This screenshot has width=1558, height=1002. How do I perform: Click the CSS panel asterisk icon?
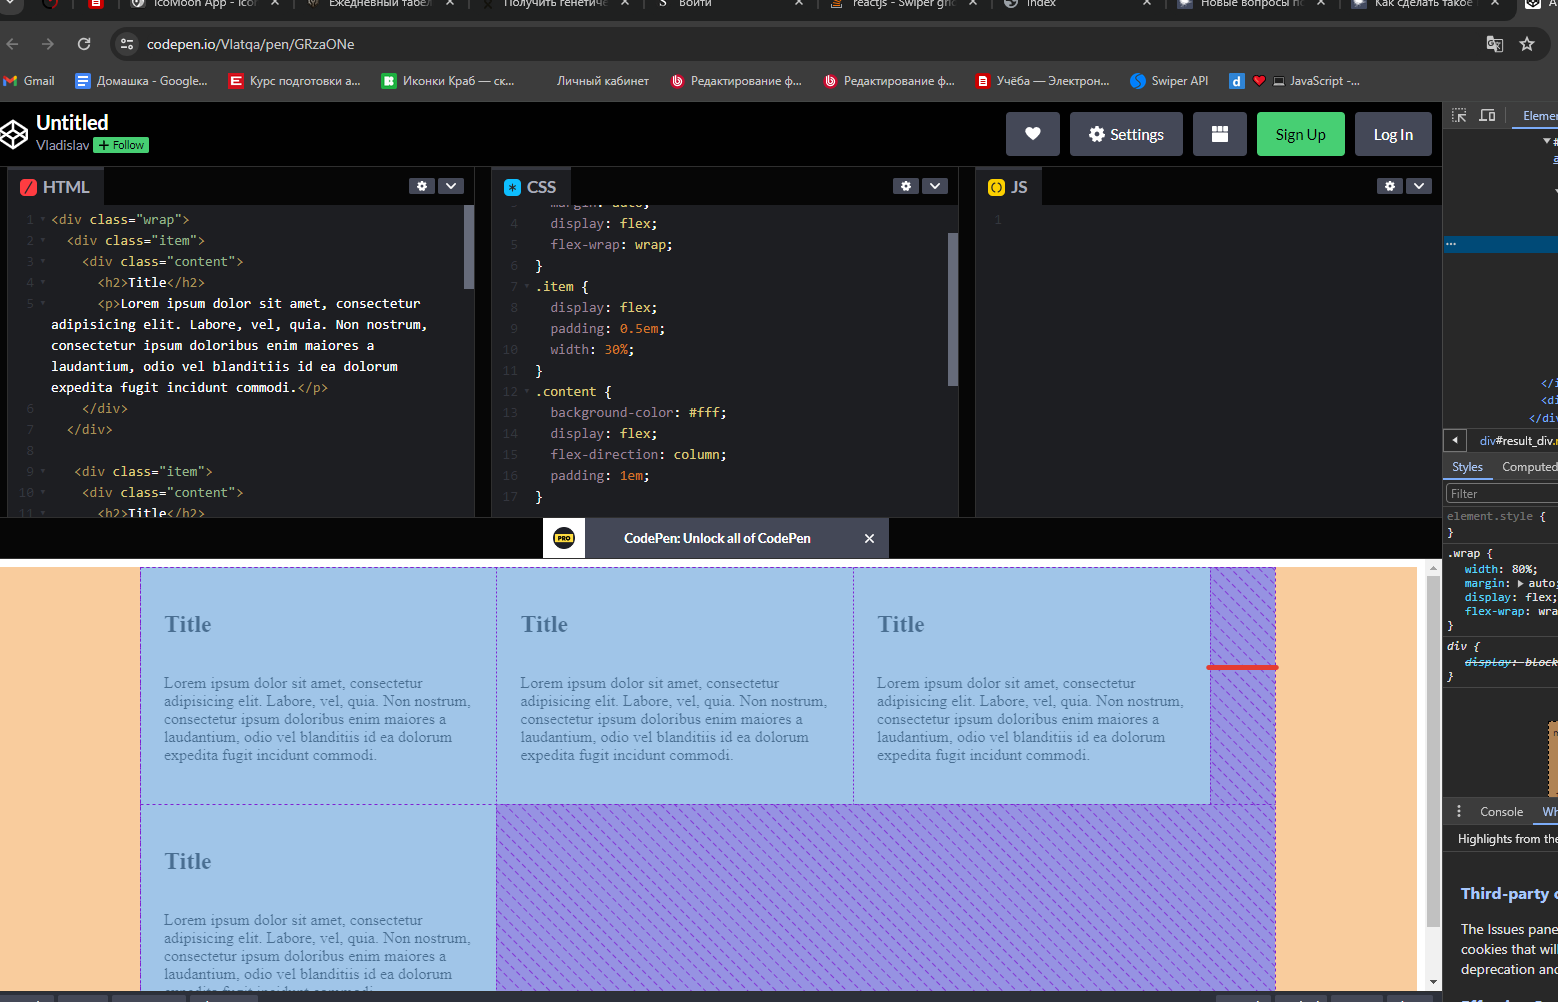click(x=512, y=187)
